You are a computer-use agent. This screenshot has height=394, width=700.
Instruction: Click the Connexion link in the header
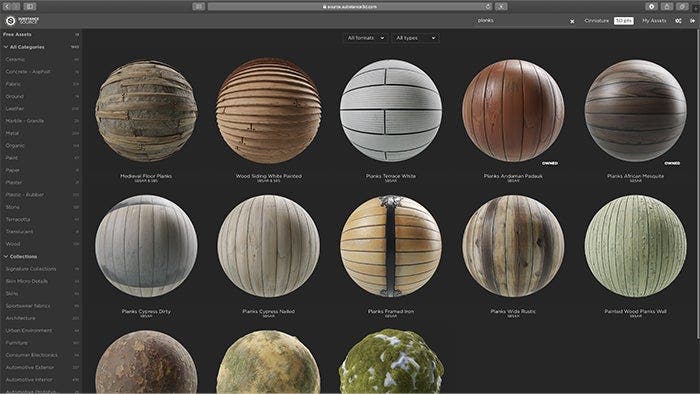click(x=596, y=21)
